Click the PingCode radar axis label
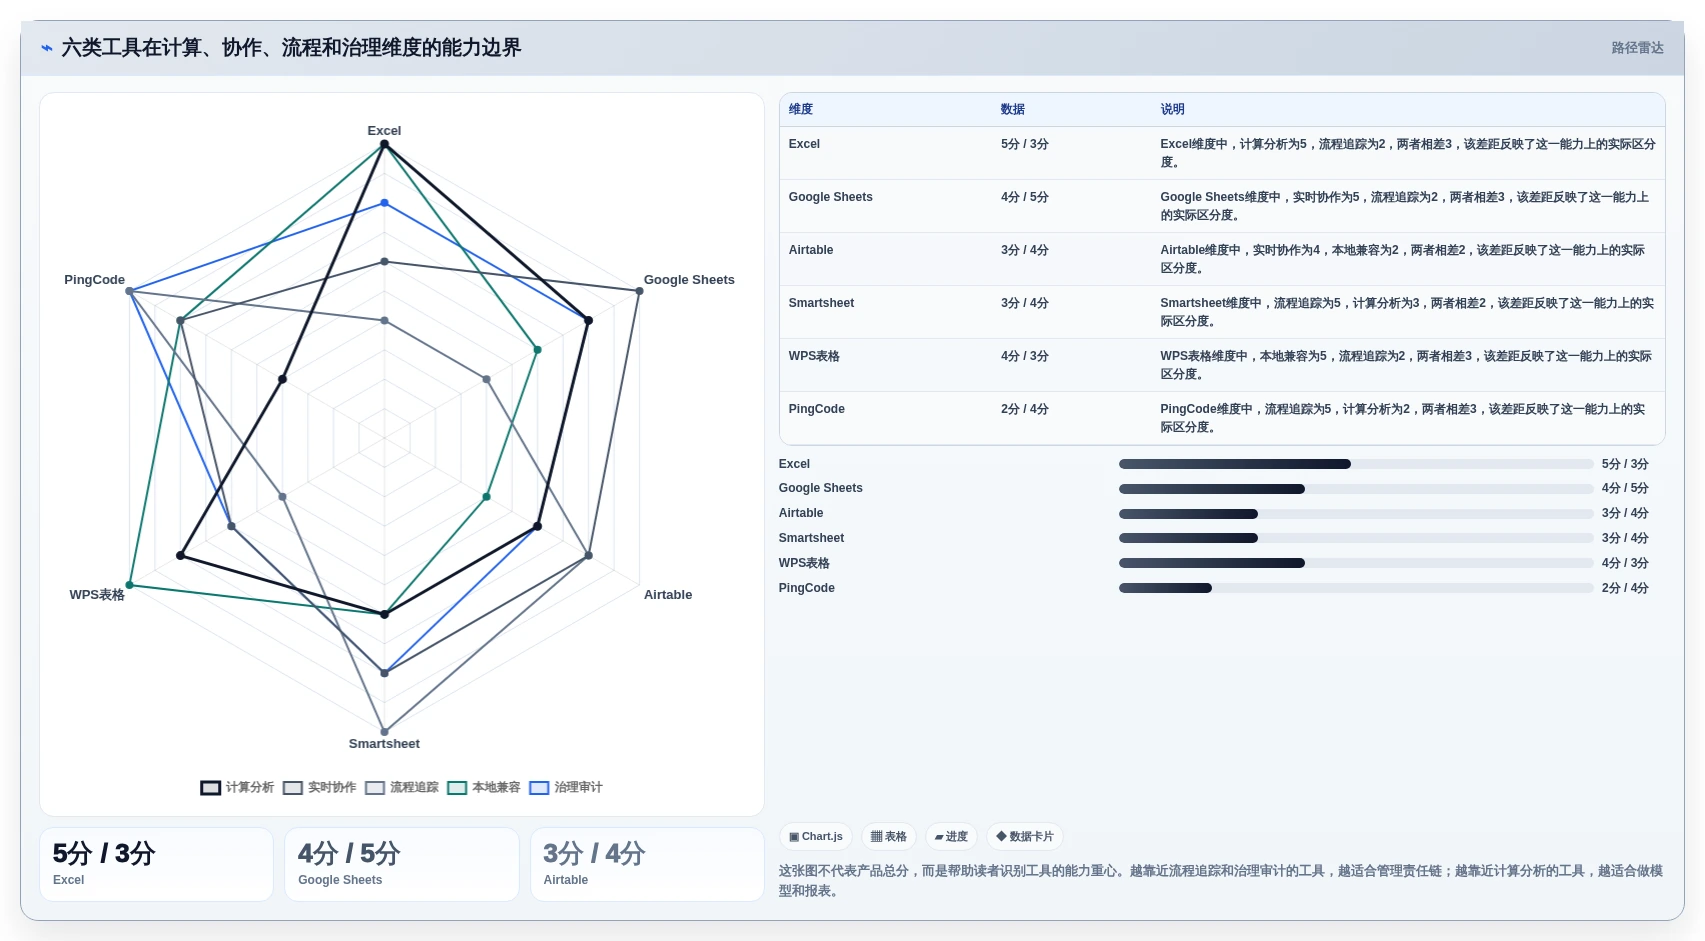The width and height of the screenshot is (1705, 941). click(94, 280)
